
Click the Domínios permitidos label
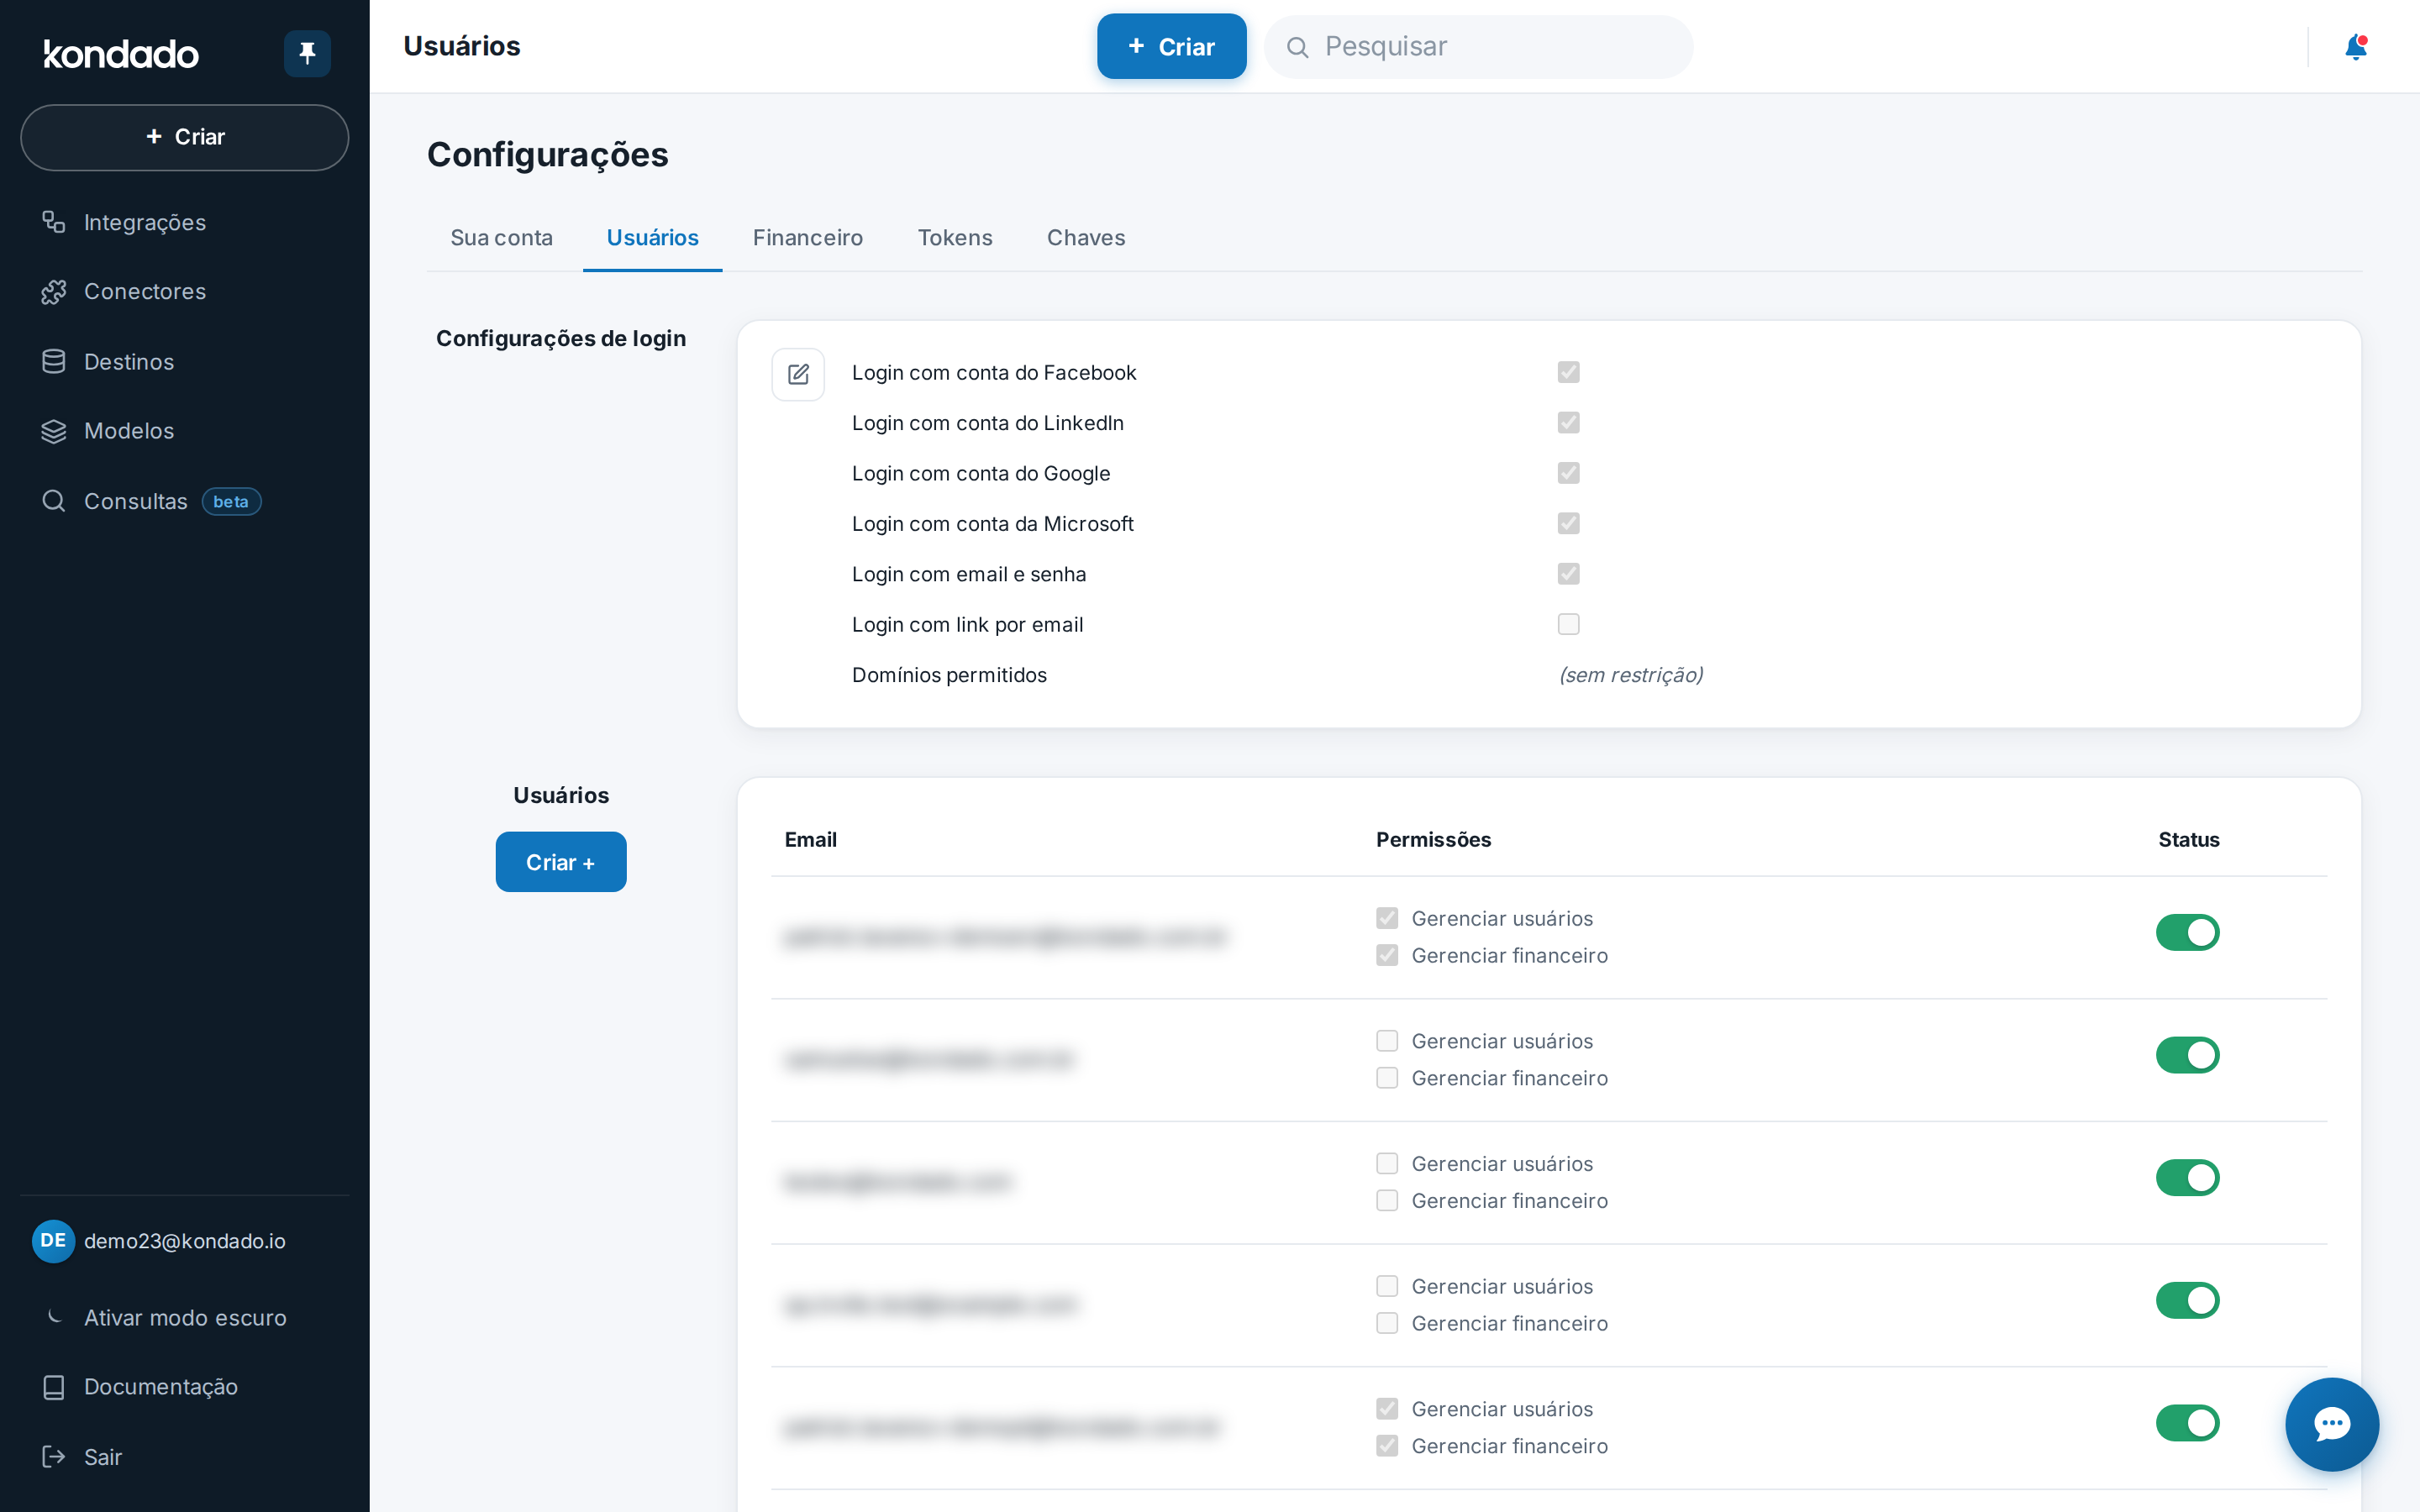[x=949, y=675]
